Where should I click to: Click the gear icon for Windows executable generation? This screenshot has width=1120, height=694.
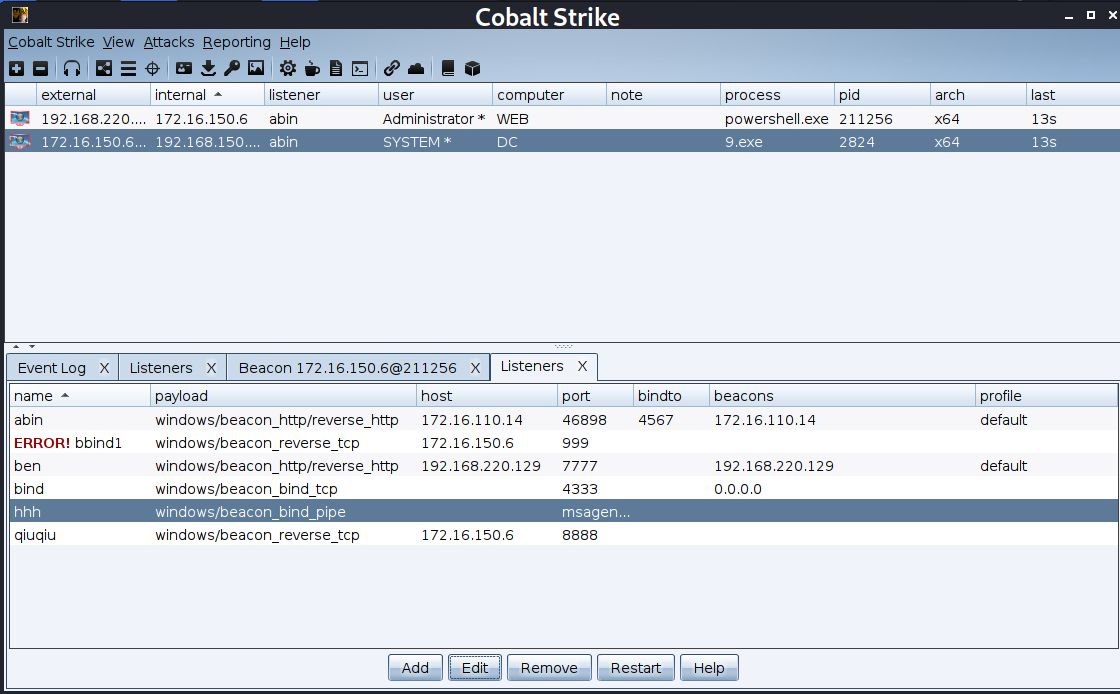(288, 69)
